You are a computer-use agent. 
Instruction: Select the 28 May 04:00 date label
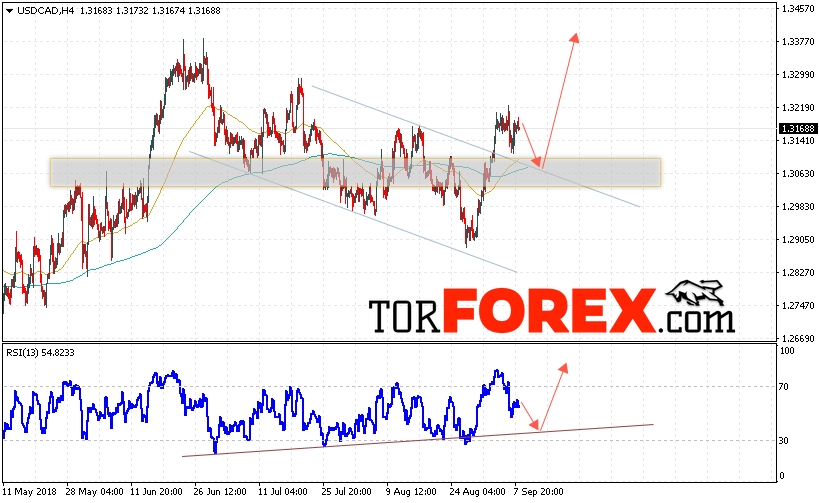click(x=95, y=492)
